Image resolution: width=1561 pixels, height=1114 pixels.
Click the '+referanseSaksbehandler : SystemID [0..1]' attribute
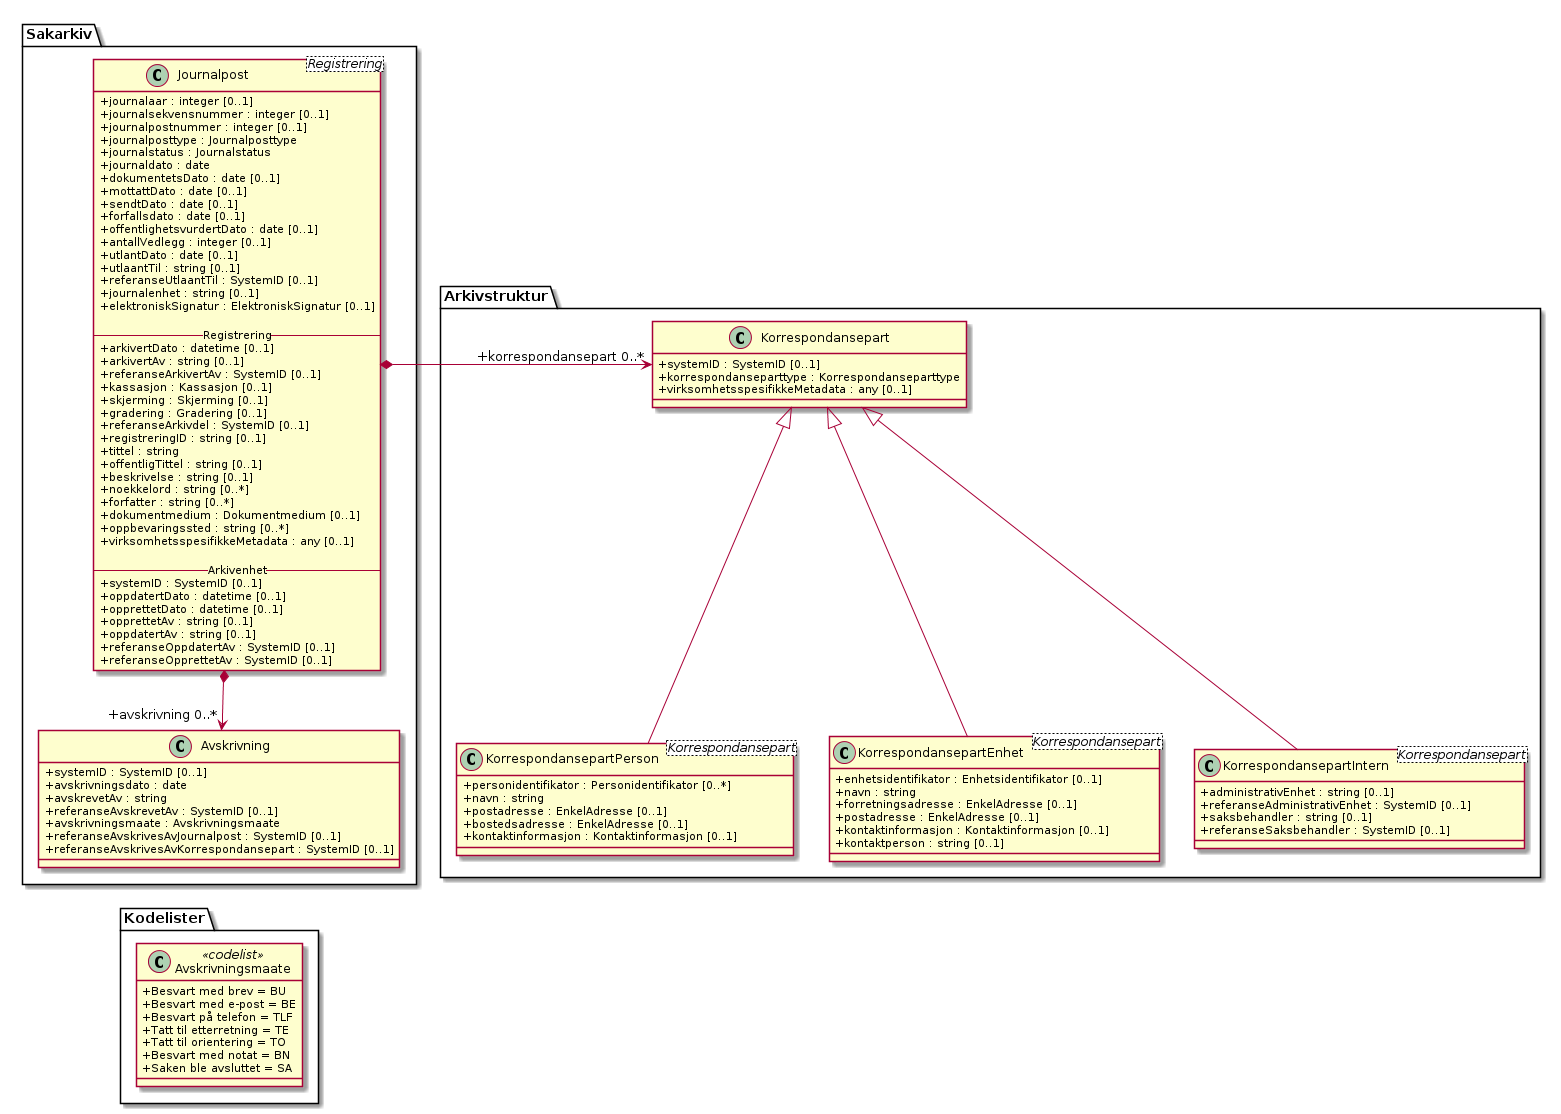pos(1325,831)
